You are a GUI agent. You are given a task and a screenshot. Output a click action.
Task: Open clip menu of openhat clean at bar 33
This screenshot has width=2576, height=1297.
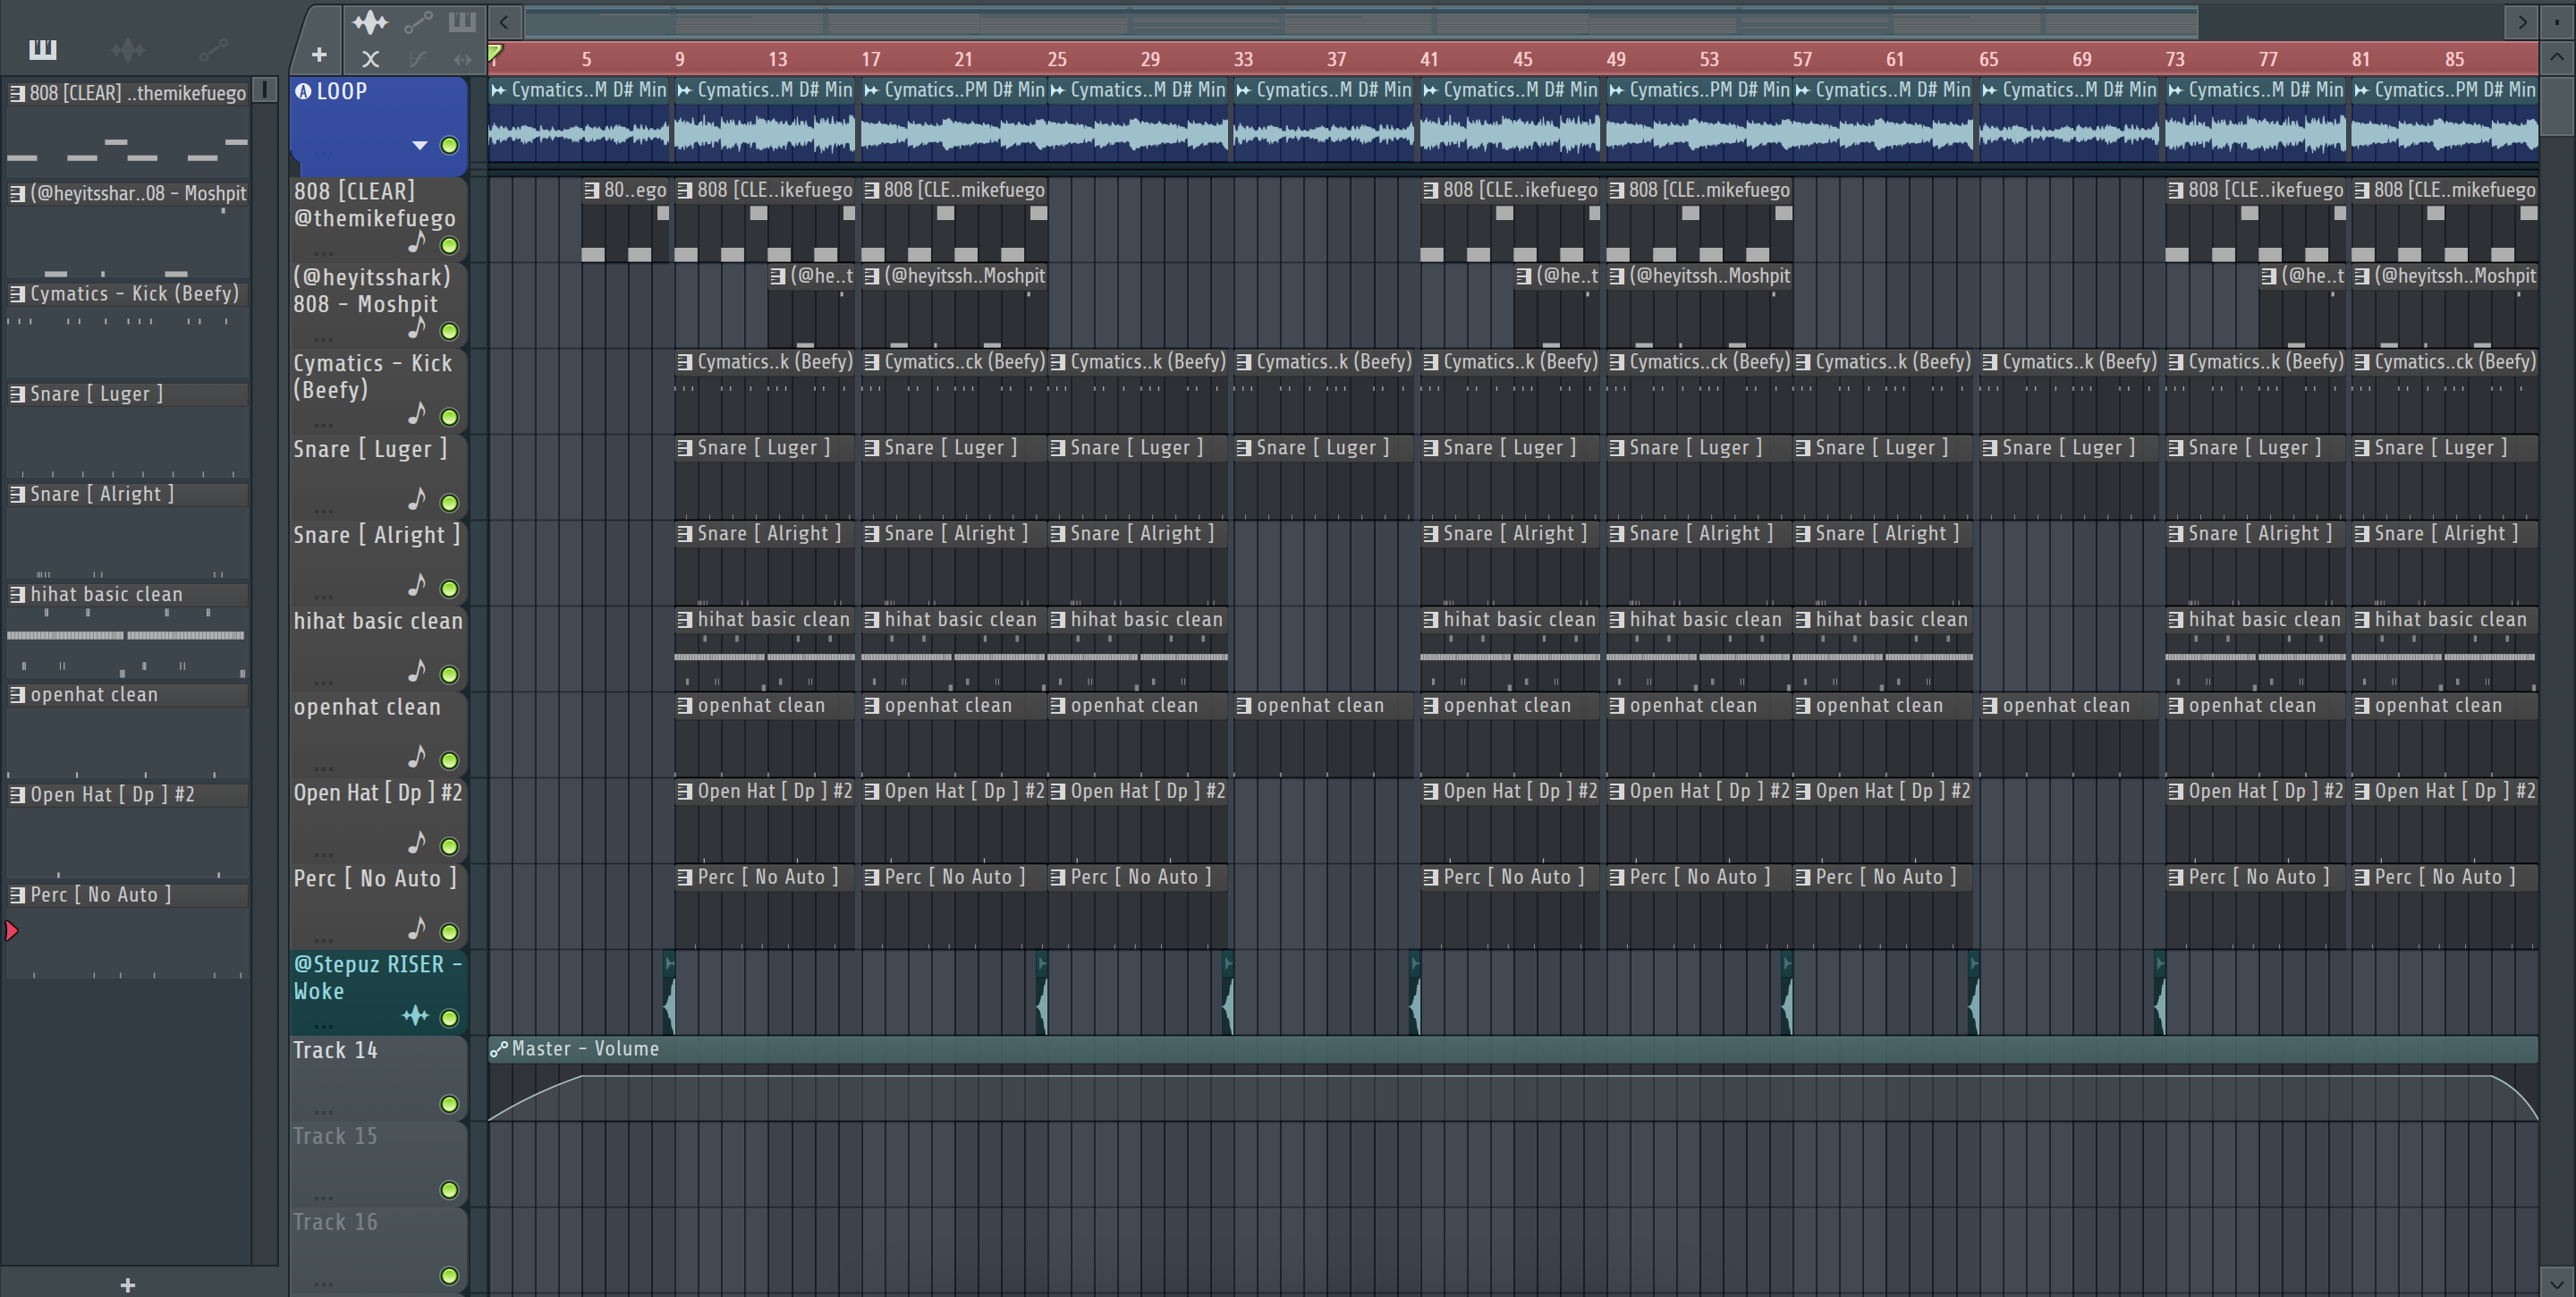pyautogui.click(x=1244, y=706)
